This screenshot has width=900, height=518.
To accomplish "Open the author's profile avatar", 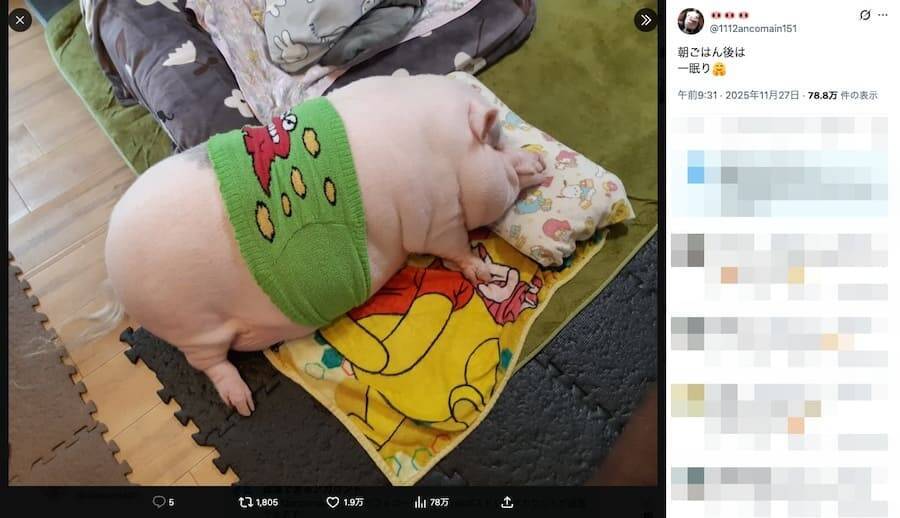I will pos(690,22).
